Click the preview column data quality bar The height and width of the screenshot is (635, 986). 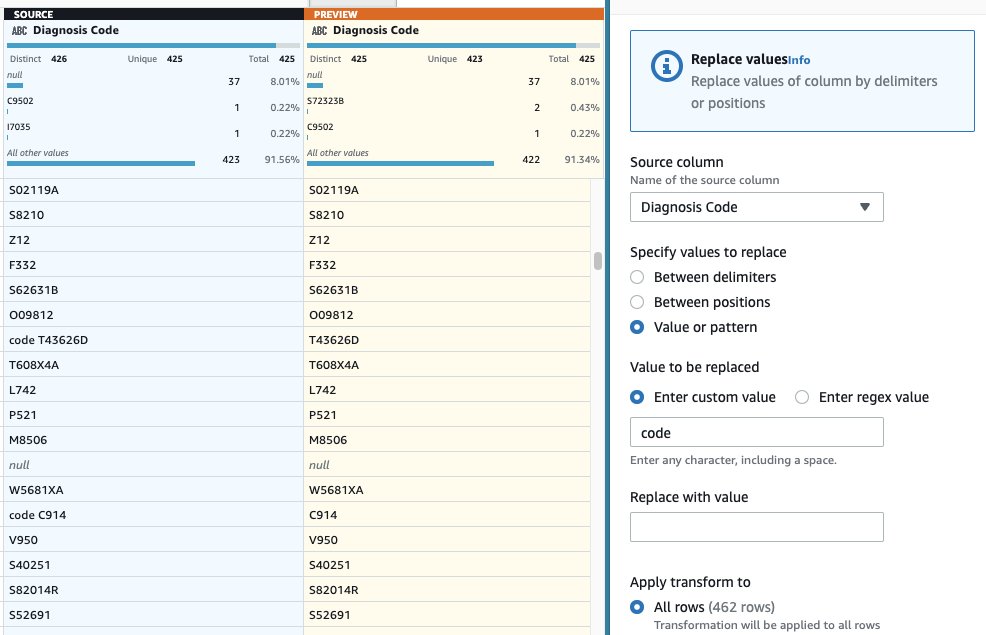pyautogui.click(x=453, y=46)
